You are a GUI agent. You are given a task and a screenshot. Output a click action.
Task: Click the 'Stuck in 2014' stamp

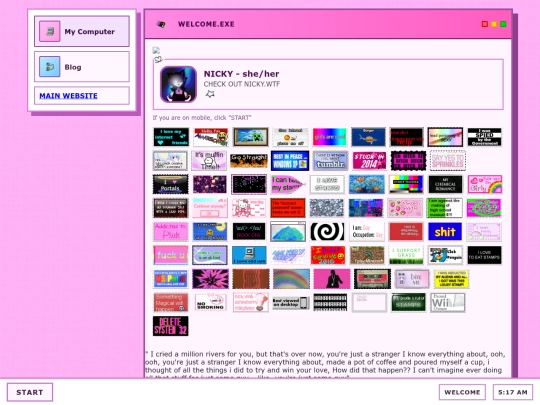[x=369, y=161]
